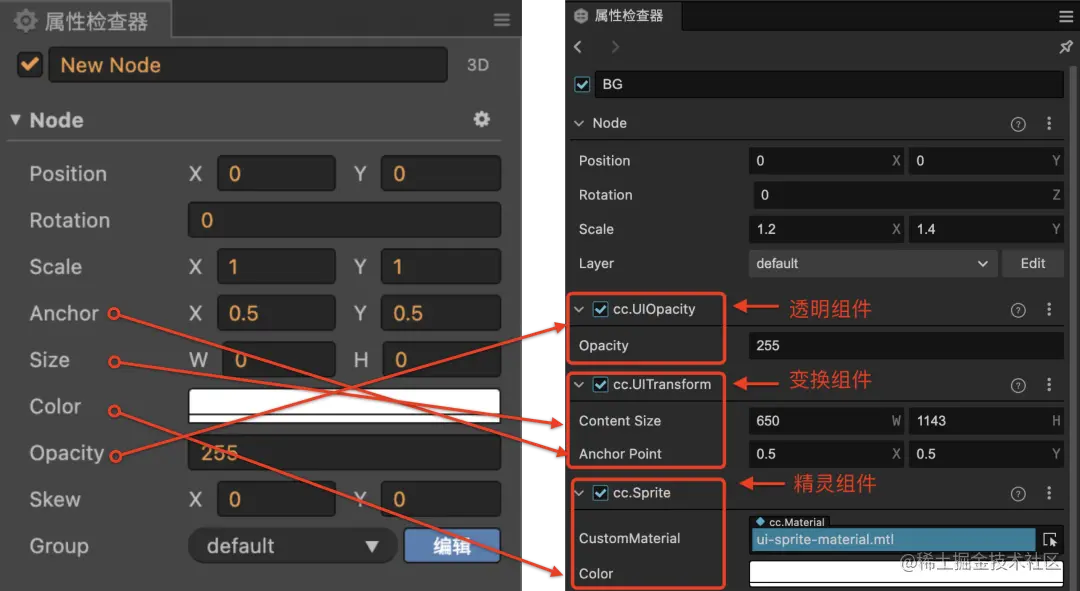Click the BG node name field
This screenshot has height=591, width=1080.
(x=829, y=84)
